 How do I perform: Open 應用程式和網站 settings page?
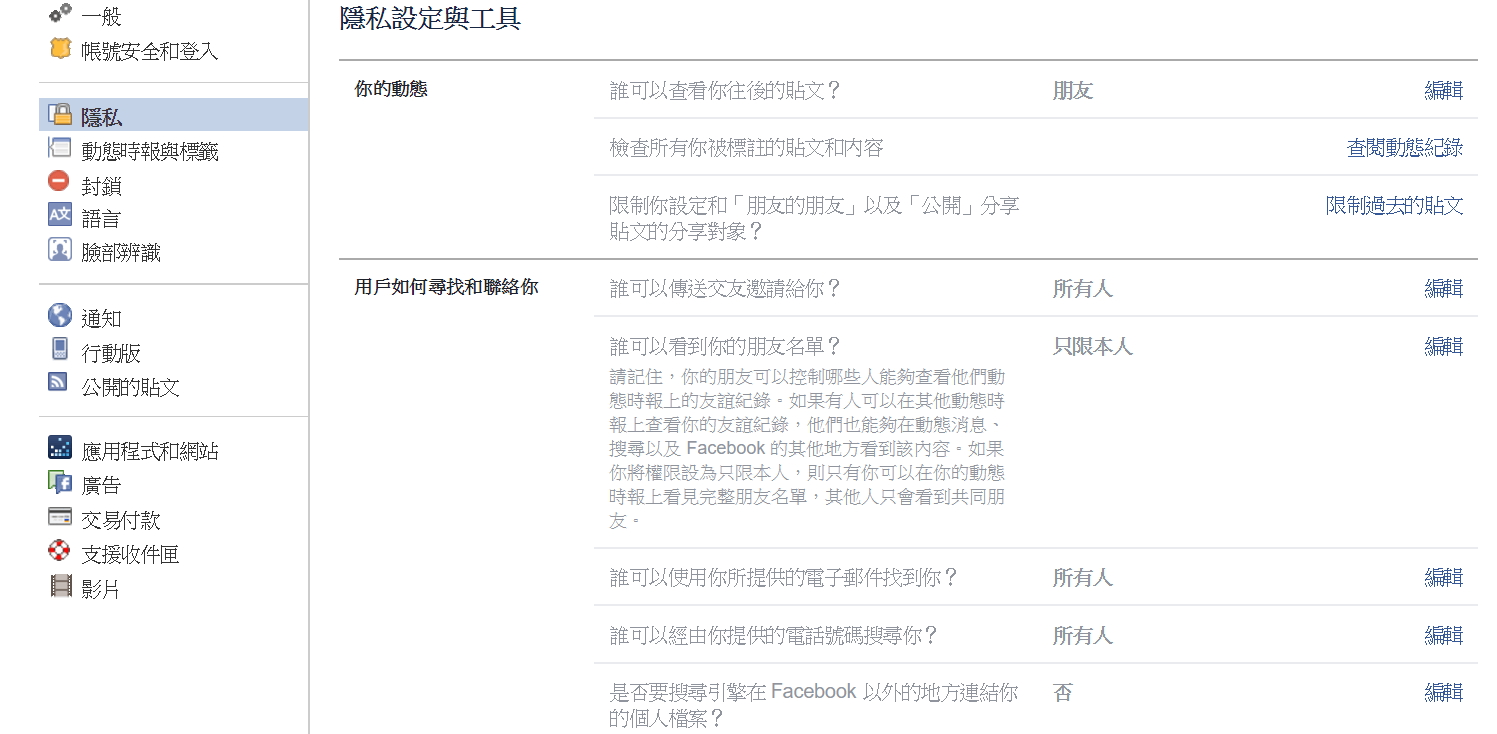pos(150,452)
